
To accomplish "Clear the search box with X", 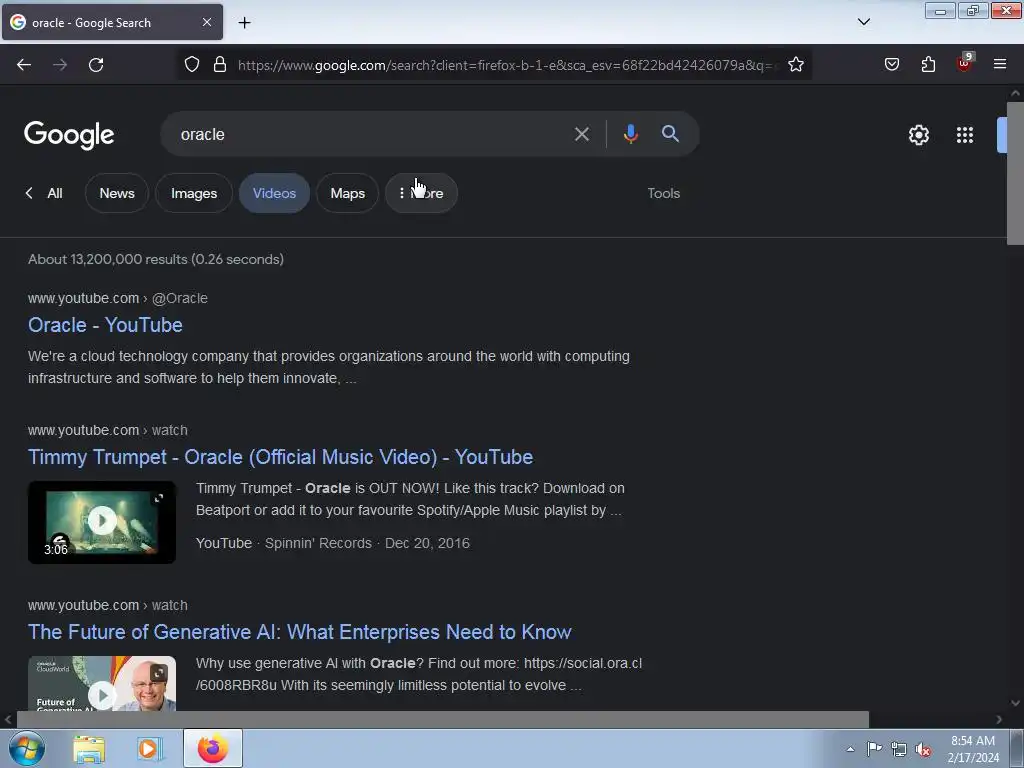I will point(581,135).
